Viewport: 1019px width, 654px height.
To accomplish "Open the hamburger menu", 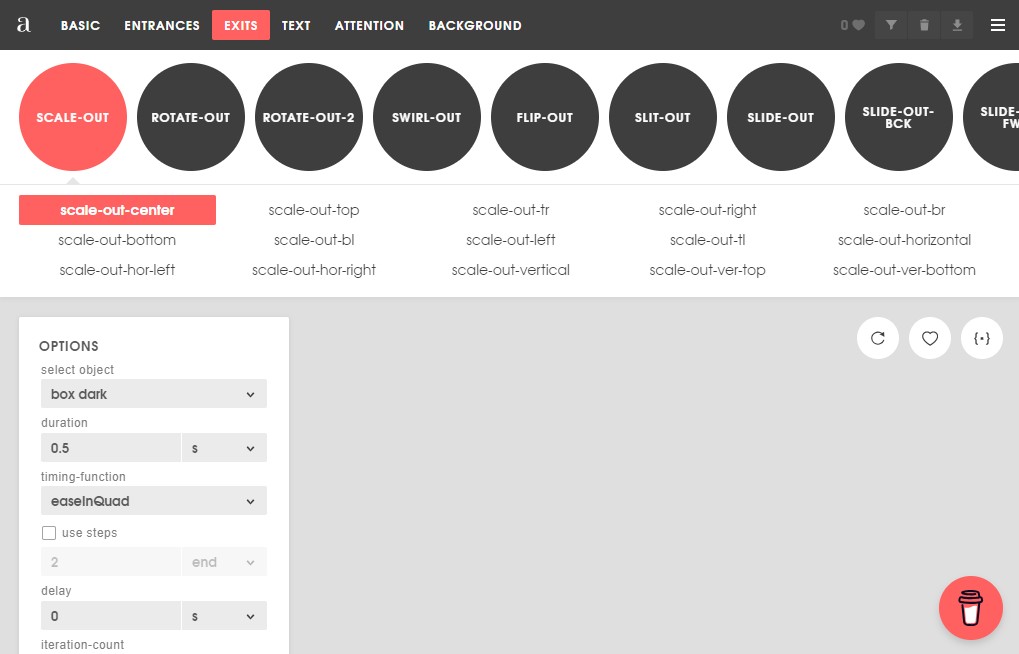I will (x=997, y=25).
